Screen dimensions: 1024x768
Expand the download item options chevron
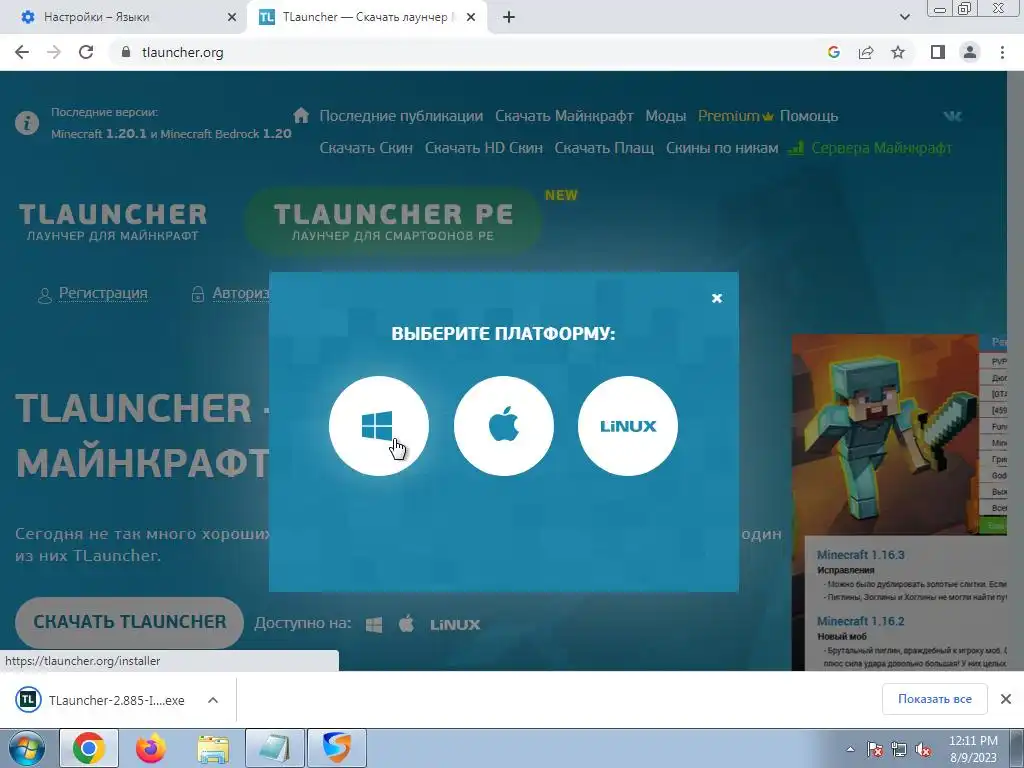[213, 700]
